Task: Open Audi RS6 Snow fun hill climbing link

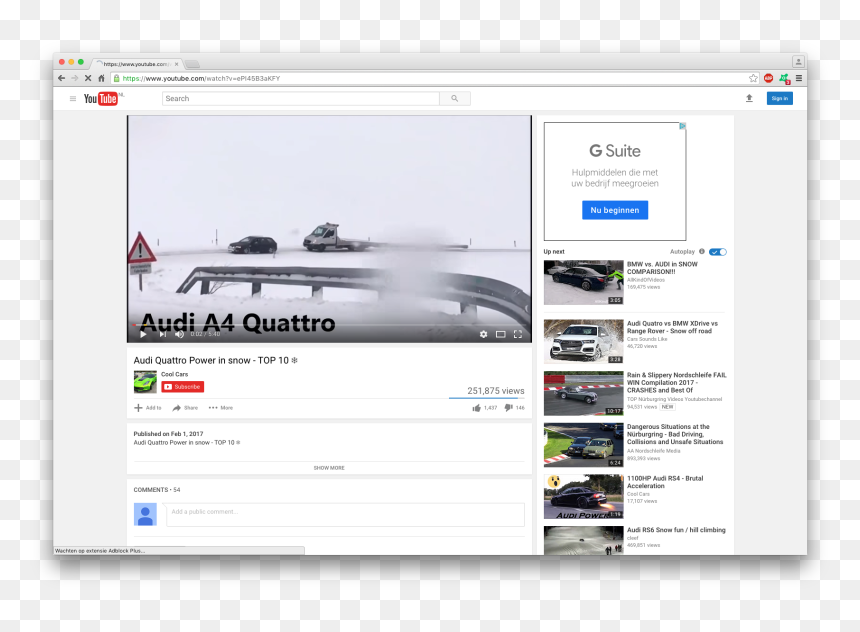Action: [676, 530]
